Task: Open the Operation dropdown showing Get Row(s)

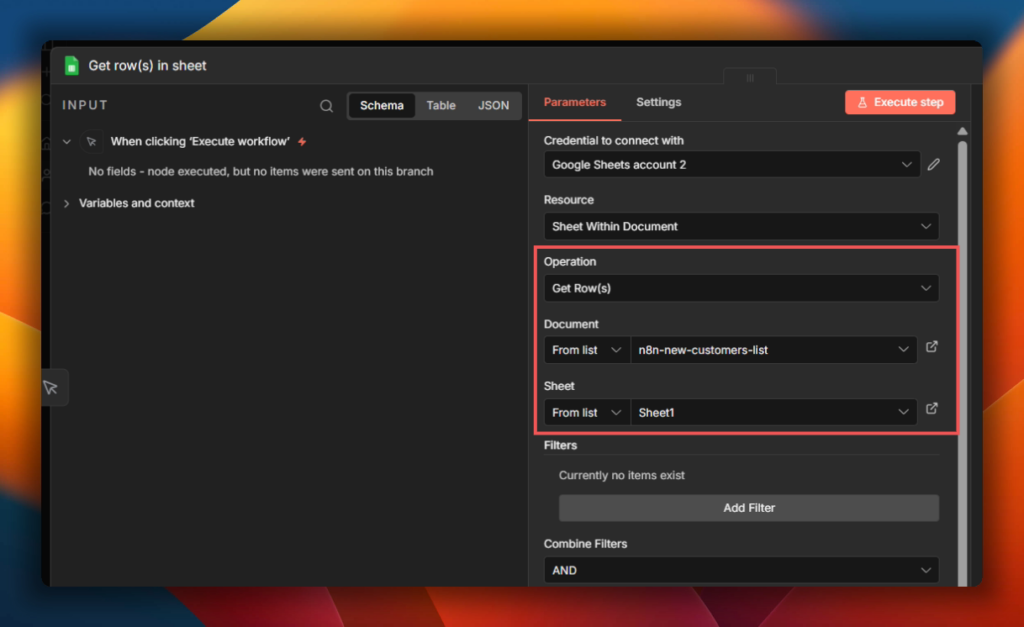Action: click(x=740, y=288)
